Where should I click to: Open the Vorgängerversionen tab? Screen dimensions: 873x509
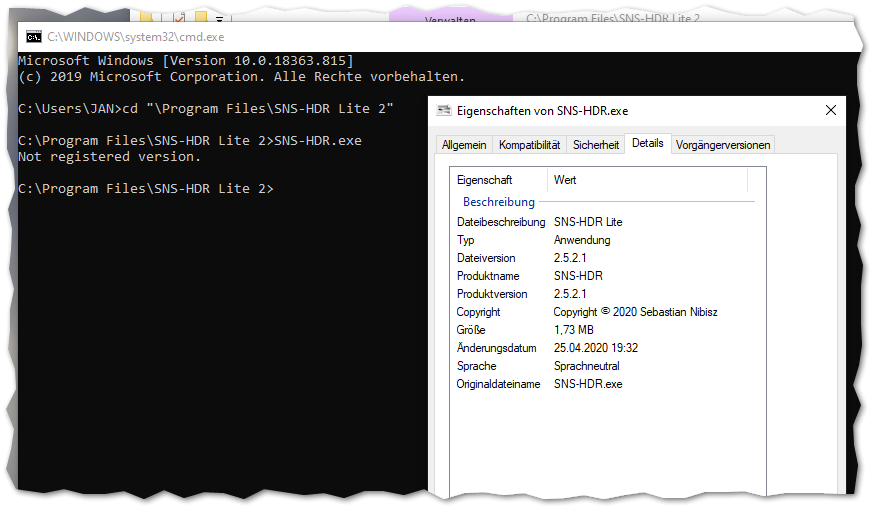click(723, 145)
